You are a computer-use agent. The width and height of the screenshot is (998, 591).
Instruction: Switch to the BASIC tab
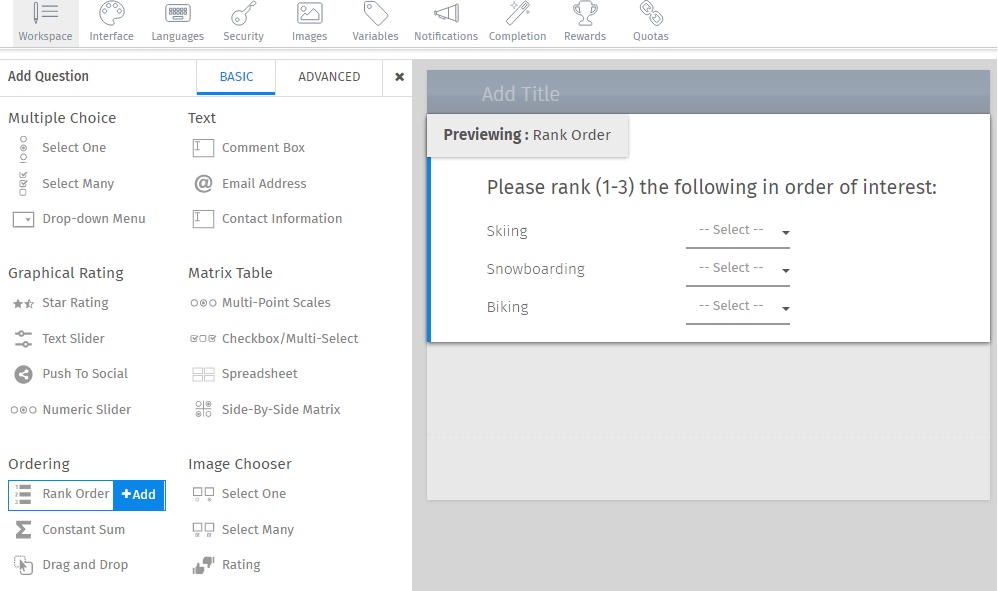pos(236,76)
